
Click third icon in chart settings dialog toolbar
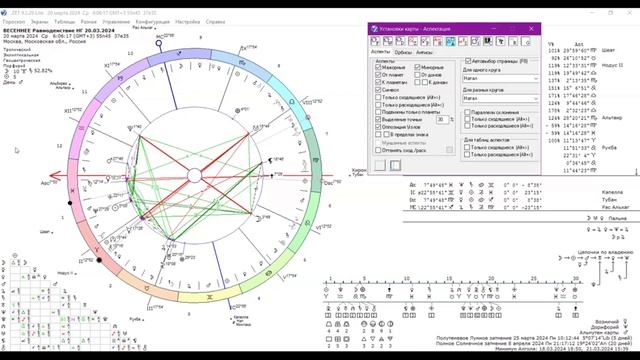point(400,41)
